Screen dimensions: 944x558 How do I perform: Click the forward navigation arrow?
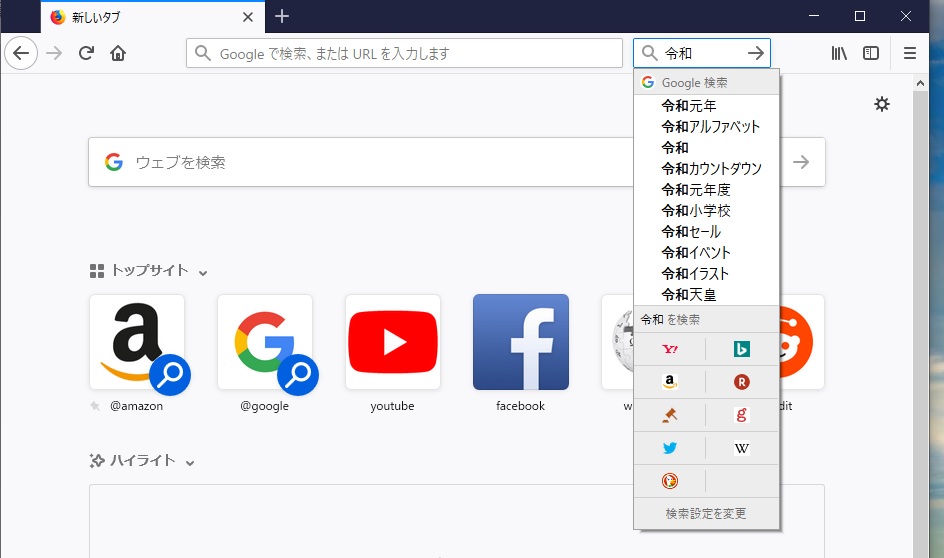54,54
